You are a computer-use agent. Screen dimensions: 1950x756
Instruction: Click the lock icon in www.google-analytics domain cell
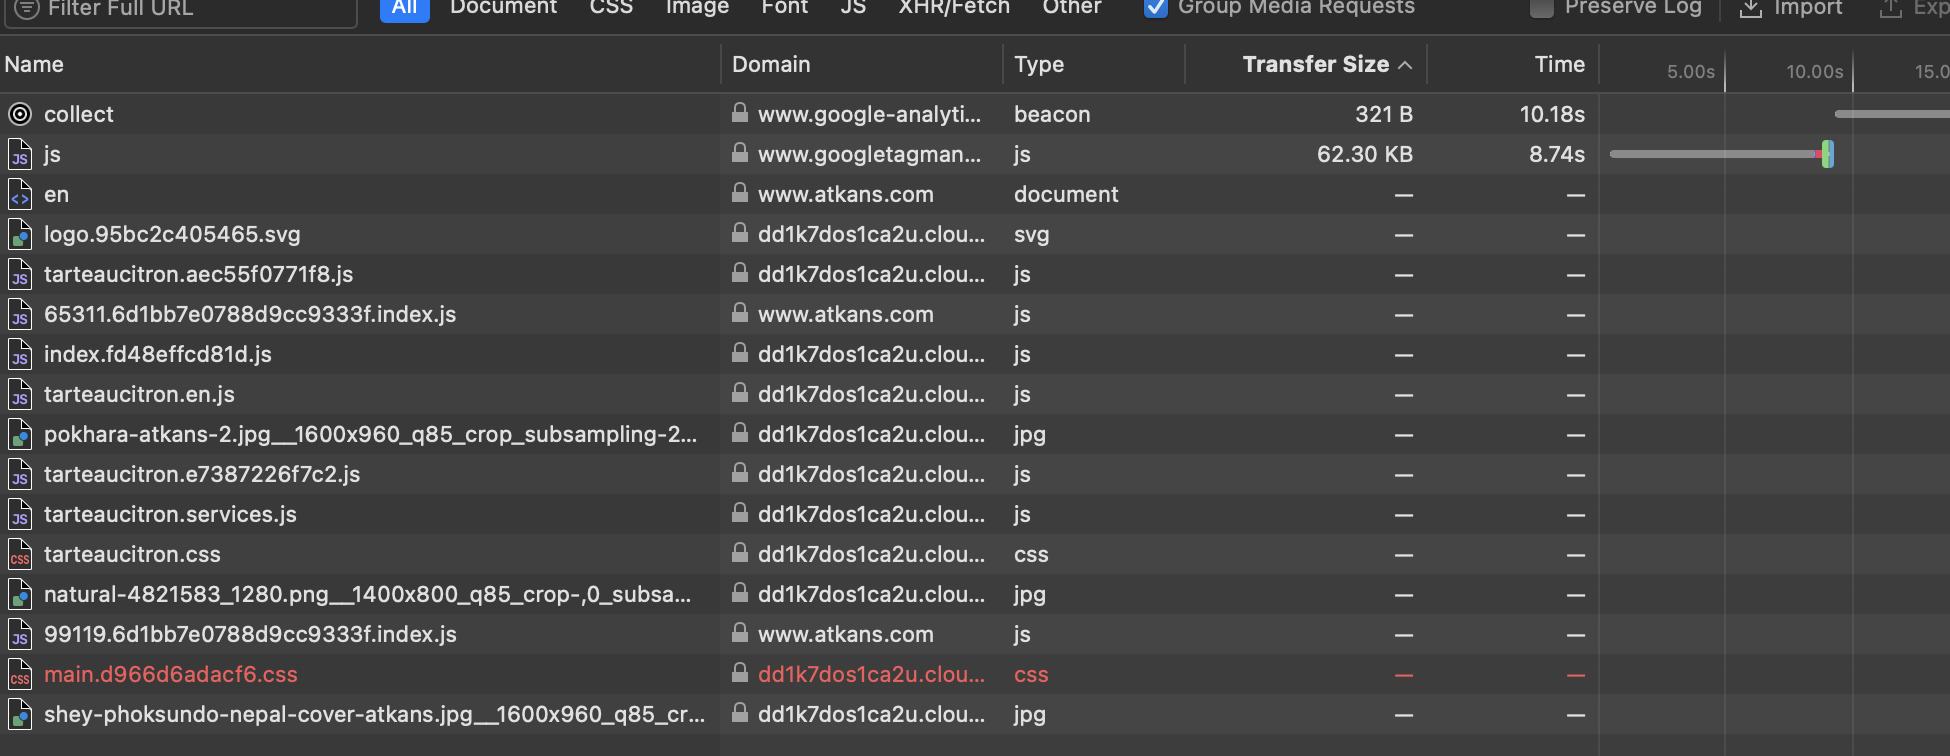tap(740, 112)
